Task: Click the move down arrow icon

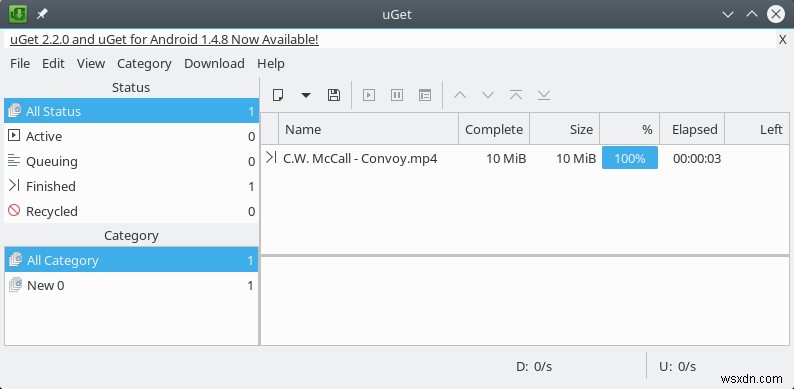Action: [x=488, y=95]
